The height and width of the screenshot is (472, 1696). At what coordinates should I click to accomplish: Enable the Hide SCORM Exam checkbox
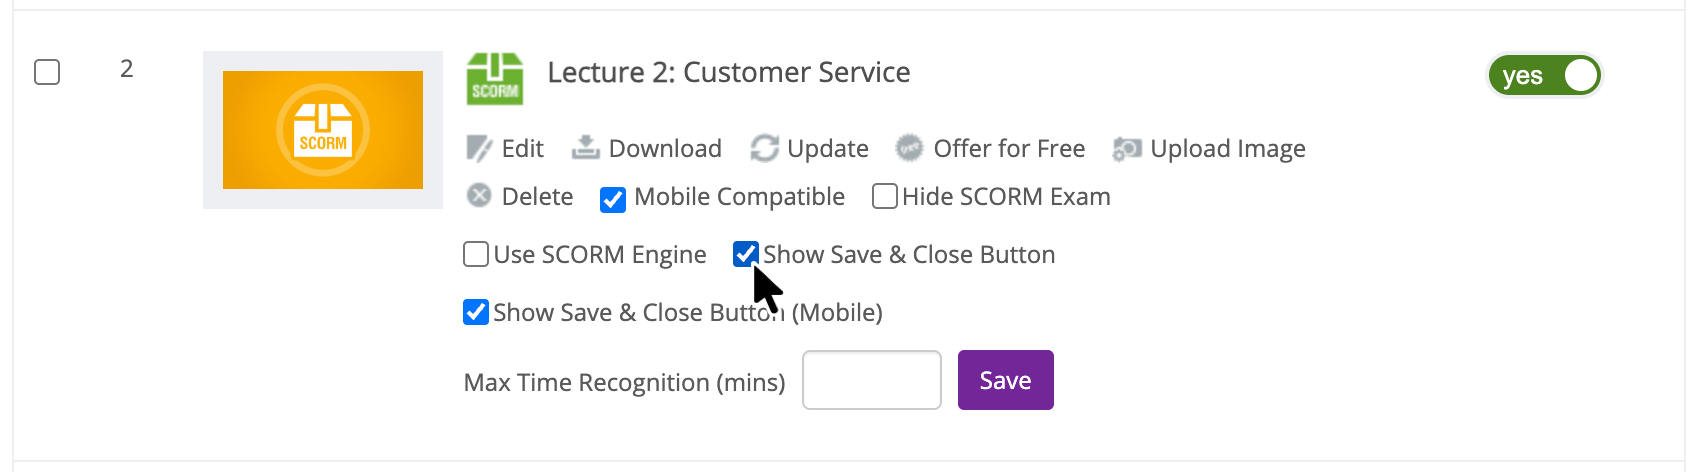(x=884, y=196)
